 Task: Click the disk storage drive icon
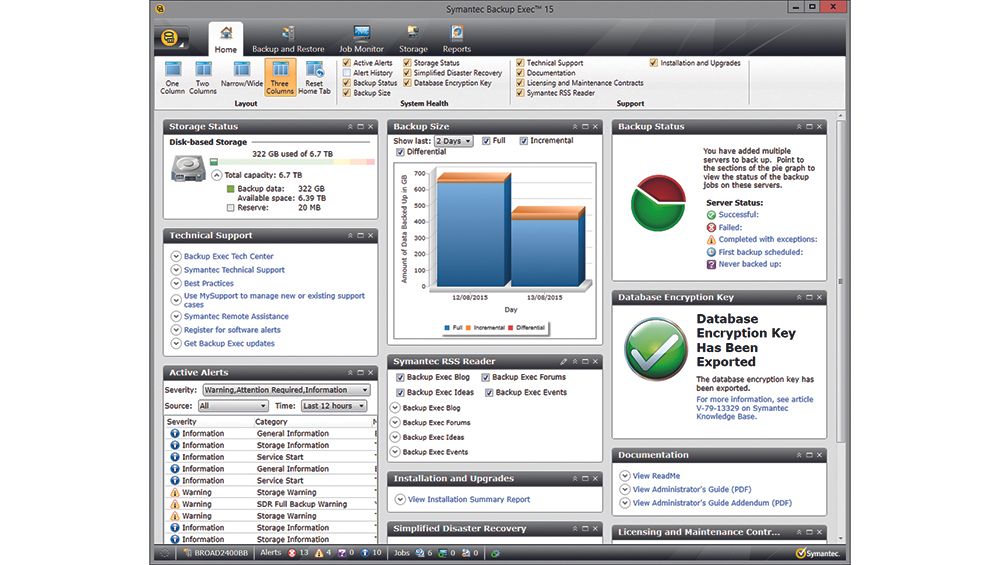tap(188, 169)
